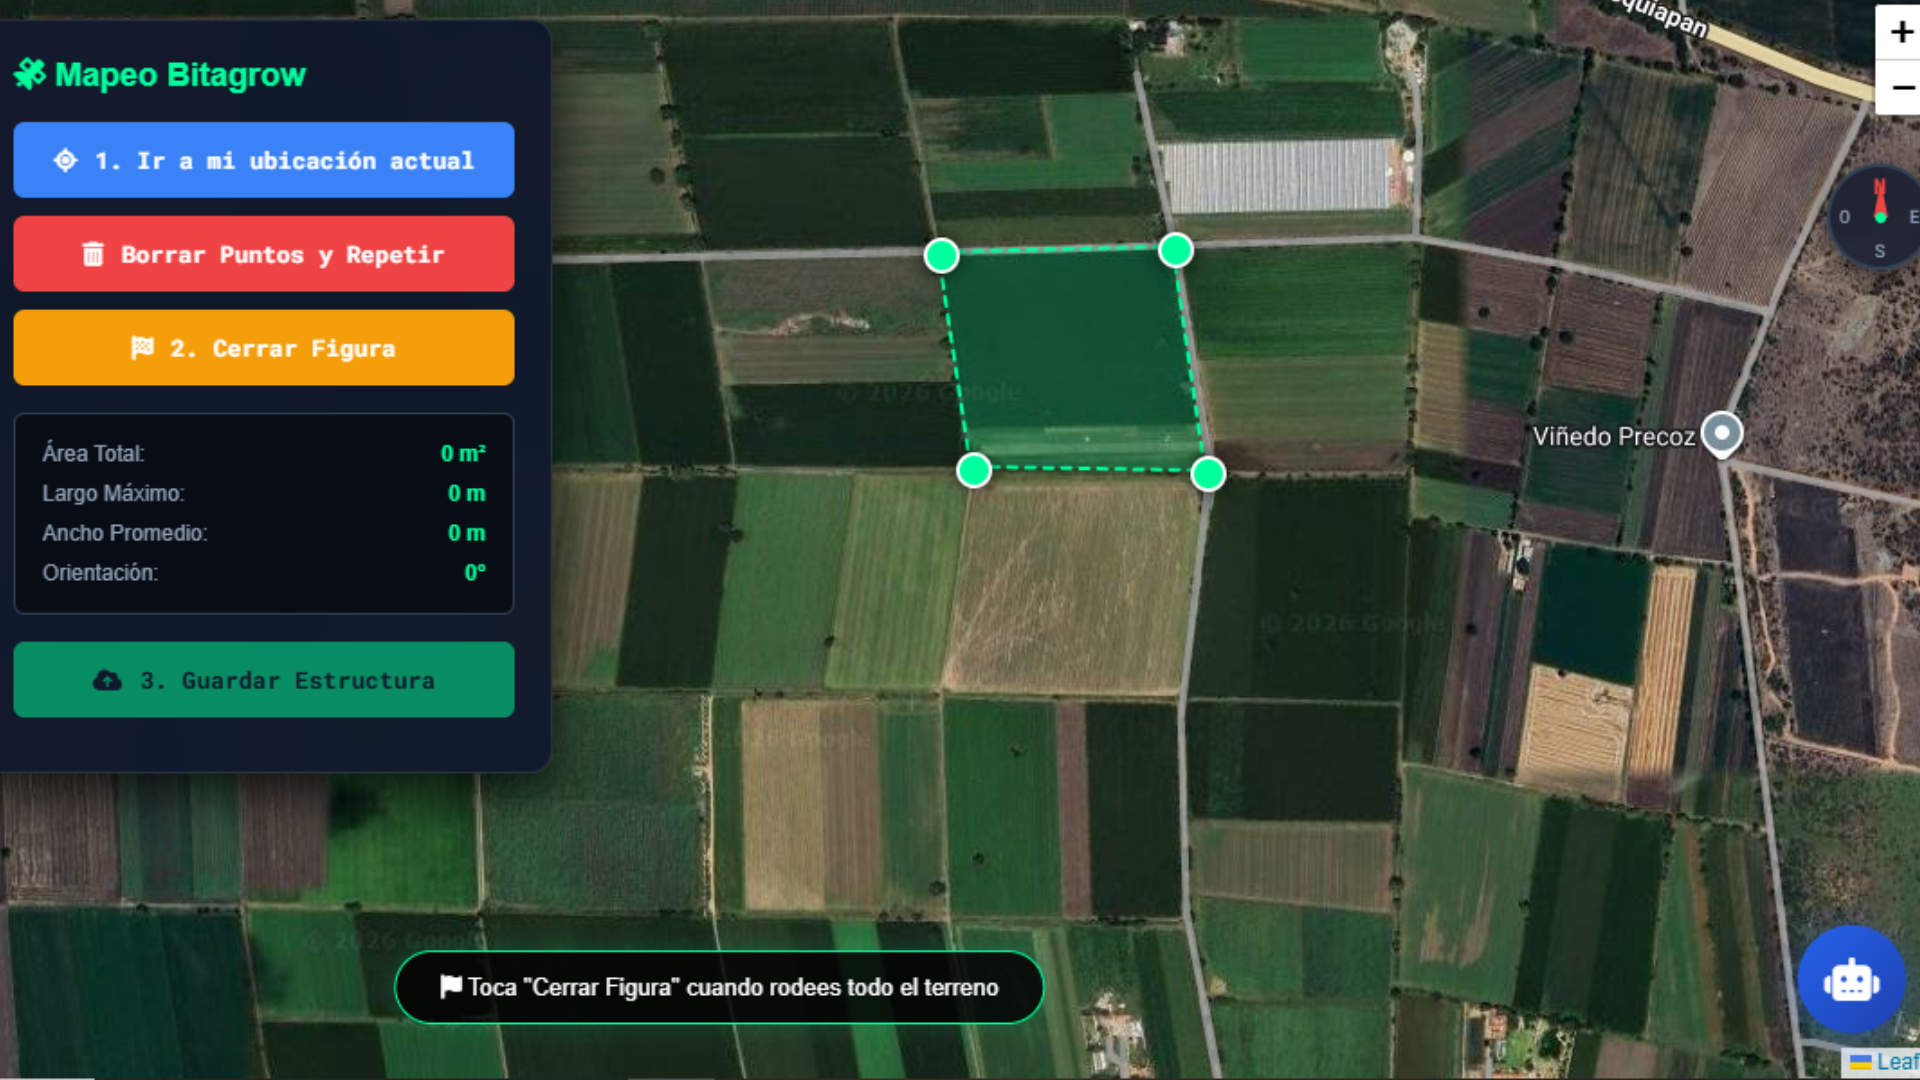Select the Viñedo Precoz map pin

coord(1722,434)
